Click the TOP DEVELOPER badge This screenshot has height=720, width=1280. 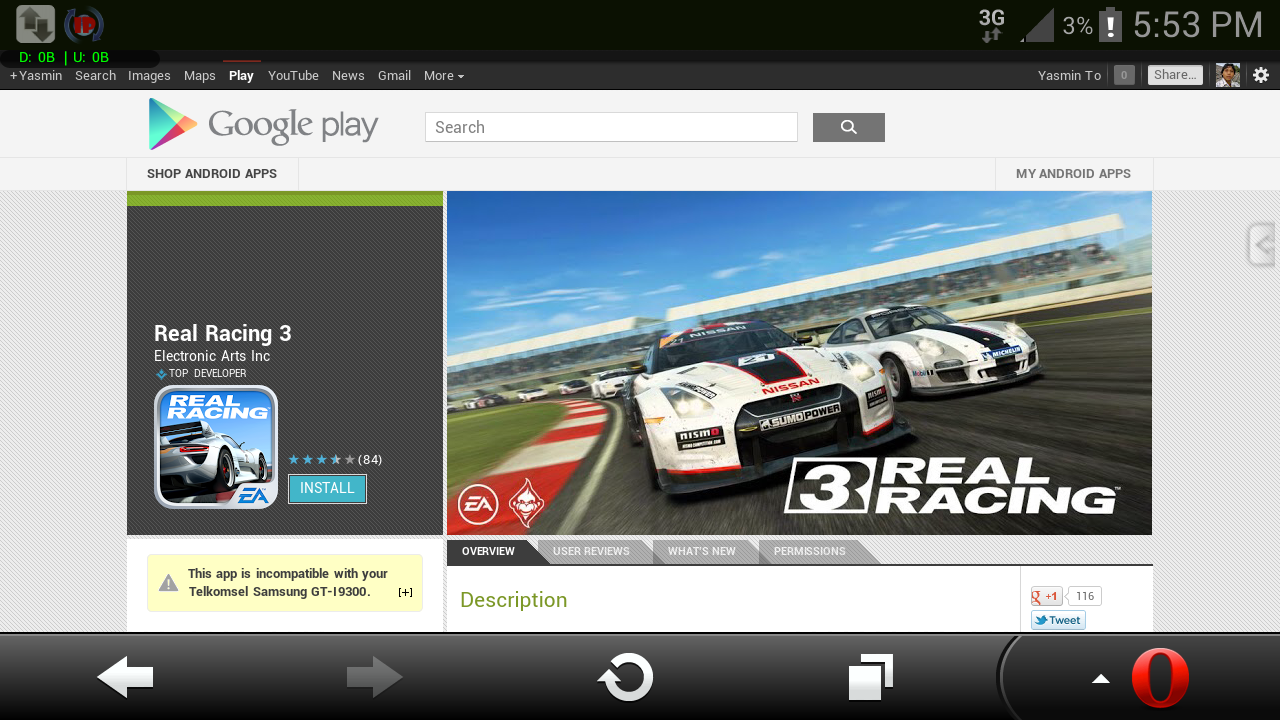click(201, 374)
